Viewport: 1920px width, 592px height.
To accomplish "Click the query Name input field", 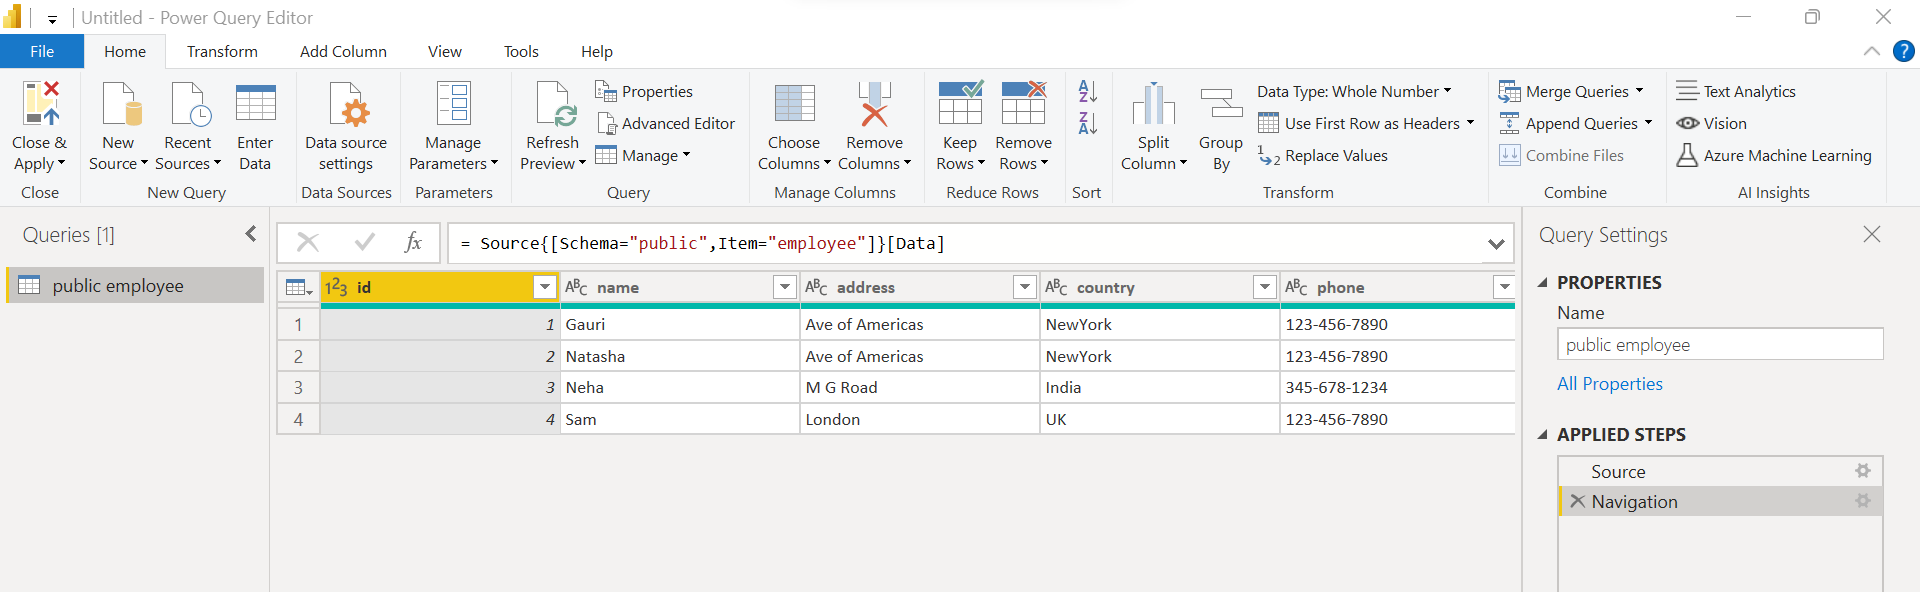I will [1719, 345].
